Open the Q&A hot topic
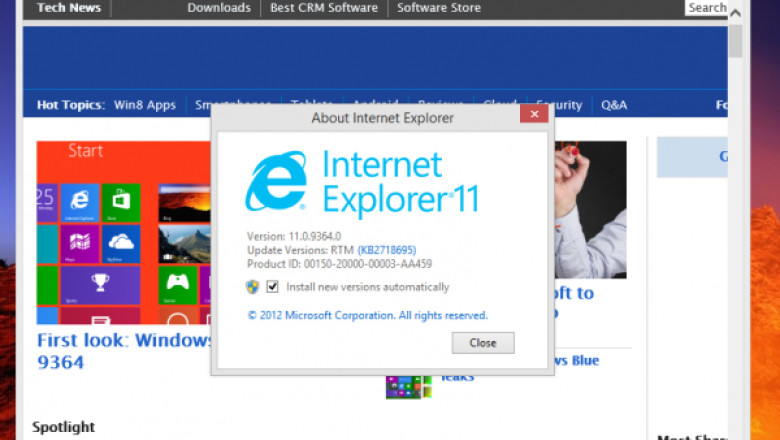This screenshot has height=440, width=780. pos(614,105)
